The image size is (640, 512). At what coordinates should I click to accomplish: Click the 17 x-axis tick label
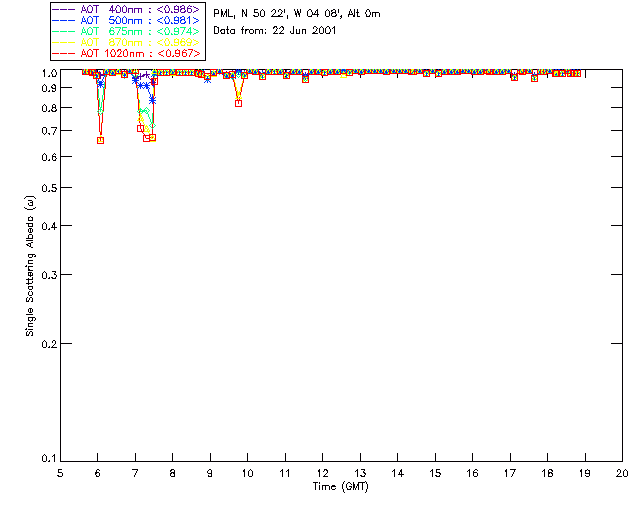click(x=510, y=473)
